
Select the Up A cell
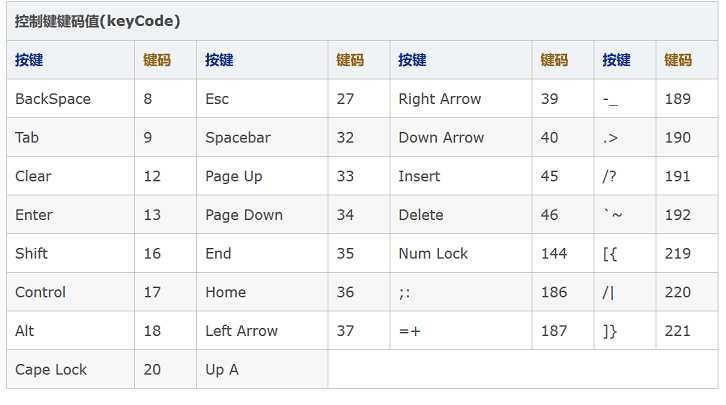pyautogui.click(x=222, y=370)
